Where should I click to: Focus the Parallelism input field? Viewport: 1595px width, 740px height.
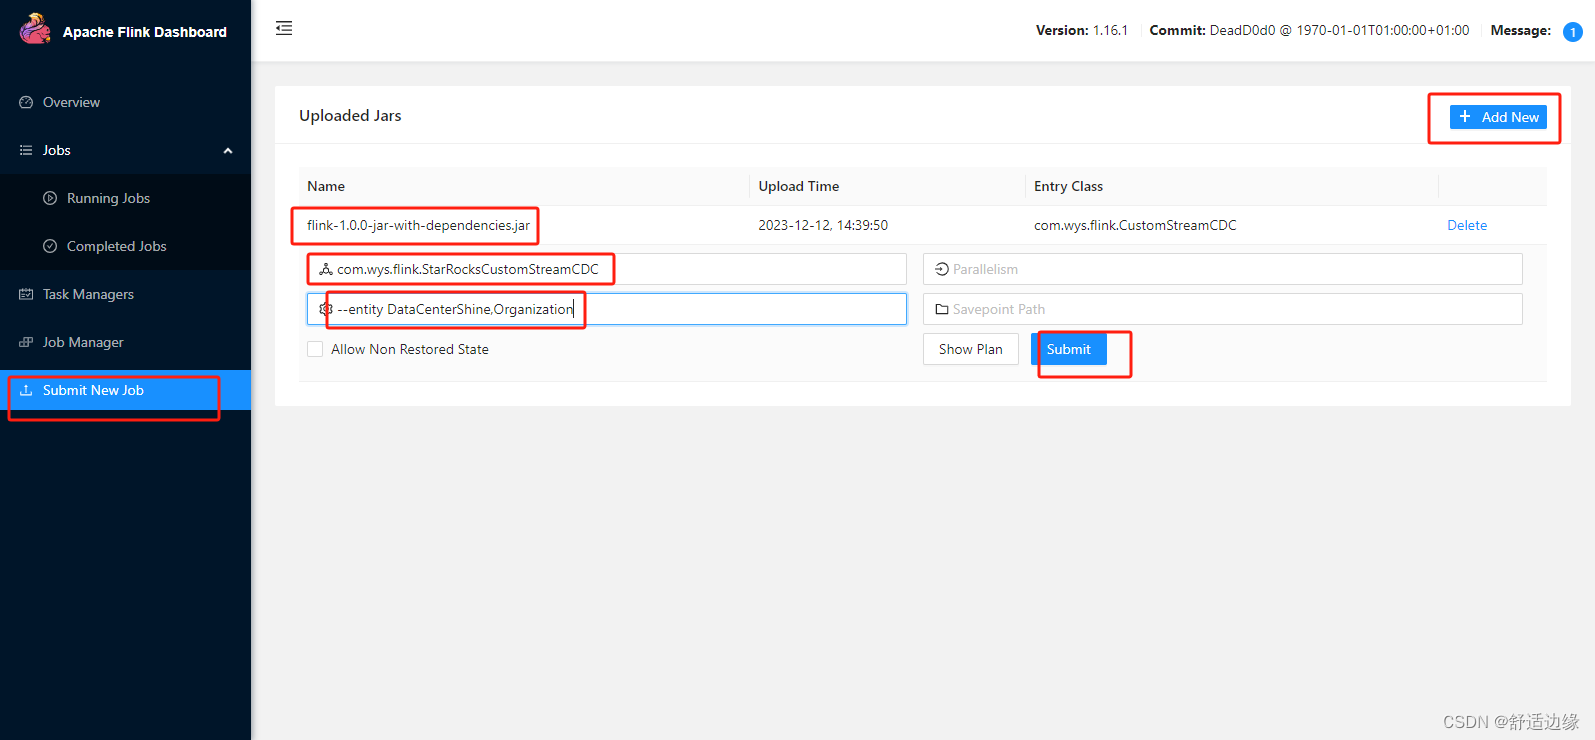point(1223,269)
